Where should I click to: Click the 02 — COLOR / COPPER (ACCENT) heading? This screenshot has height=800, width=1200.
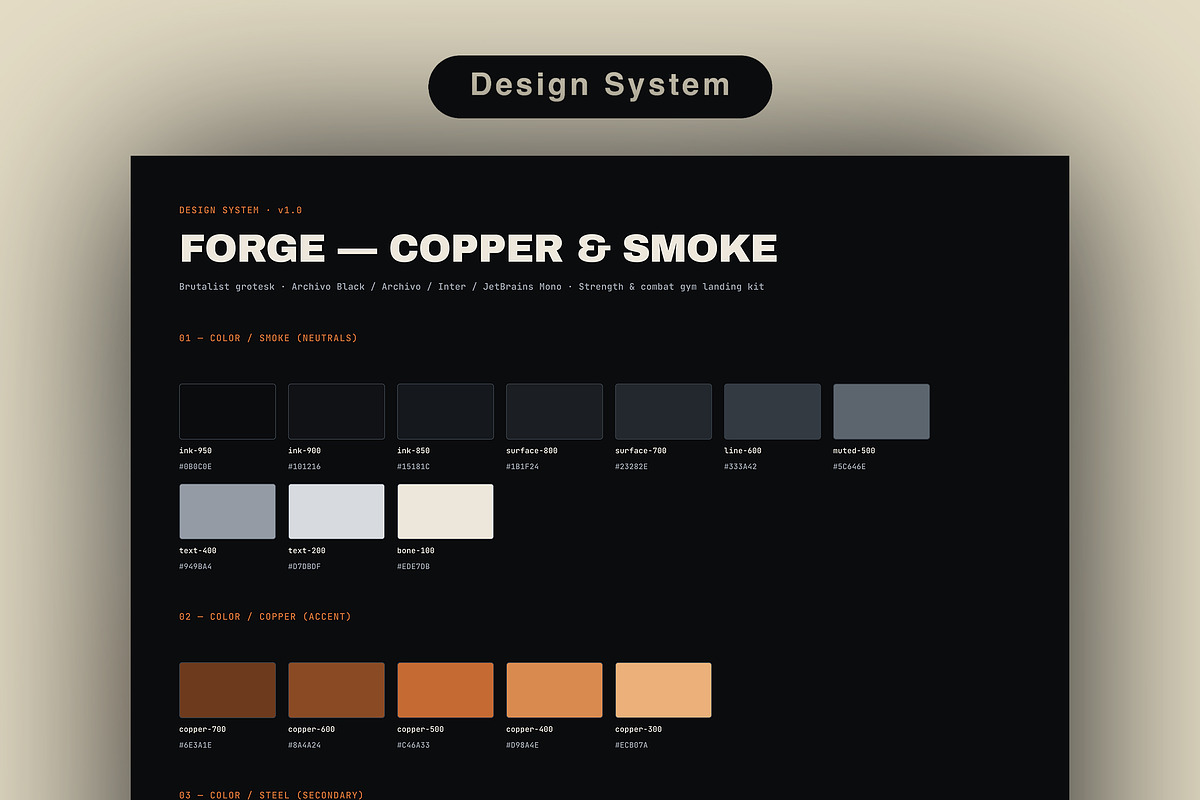(265, 617)
